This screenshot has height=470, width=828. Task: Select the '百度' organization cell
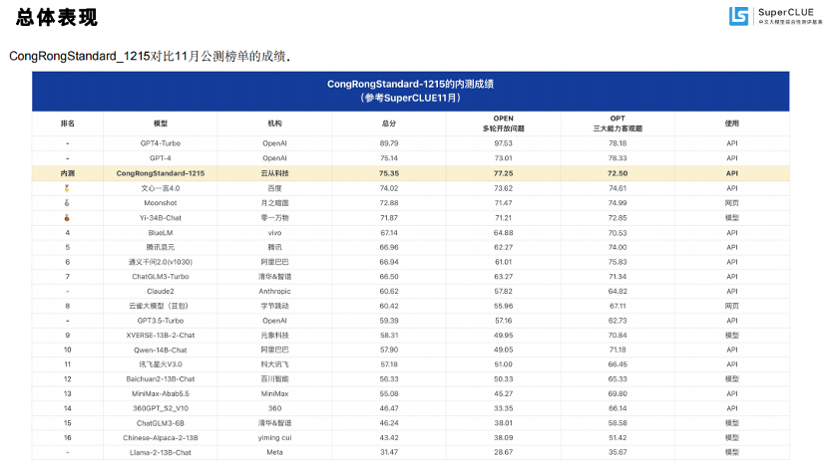(275, 188)
